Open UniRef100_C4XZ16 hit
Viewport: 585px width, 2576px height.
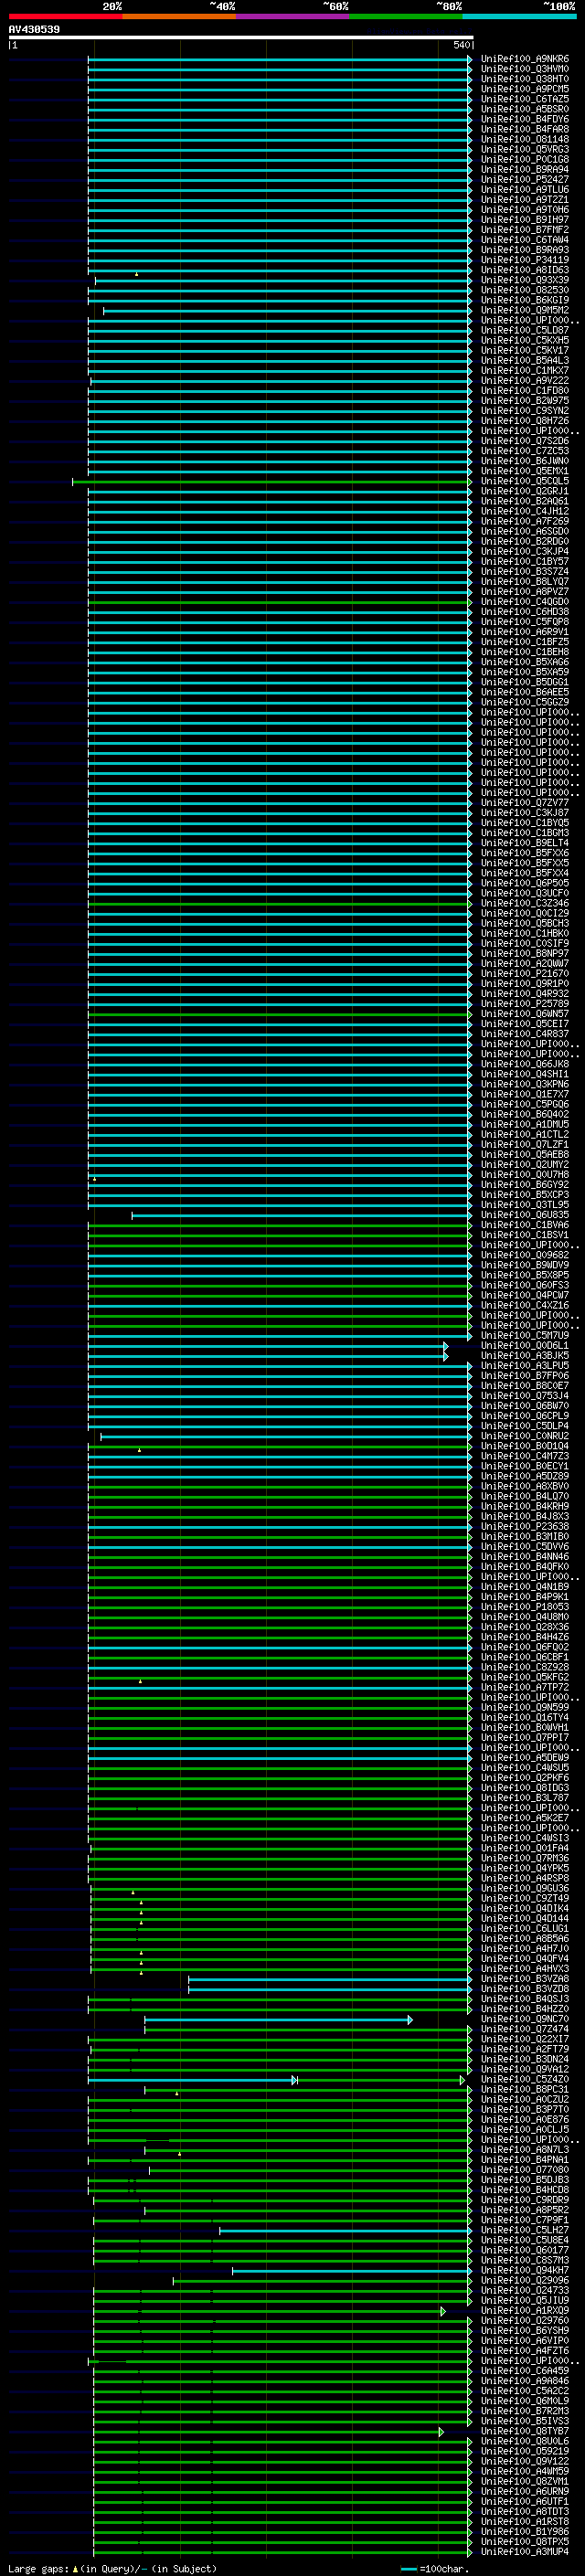(x=525, y=1305)
